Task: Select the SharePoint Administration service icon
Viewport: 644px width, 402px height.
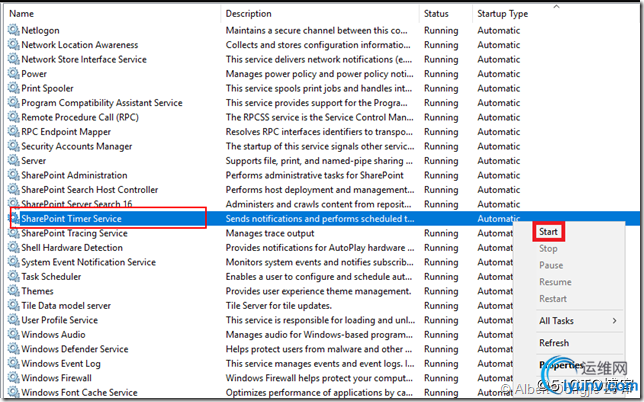Action: [14, 175]
